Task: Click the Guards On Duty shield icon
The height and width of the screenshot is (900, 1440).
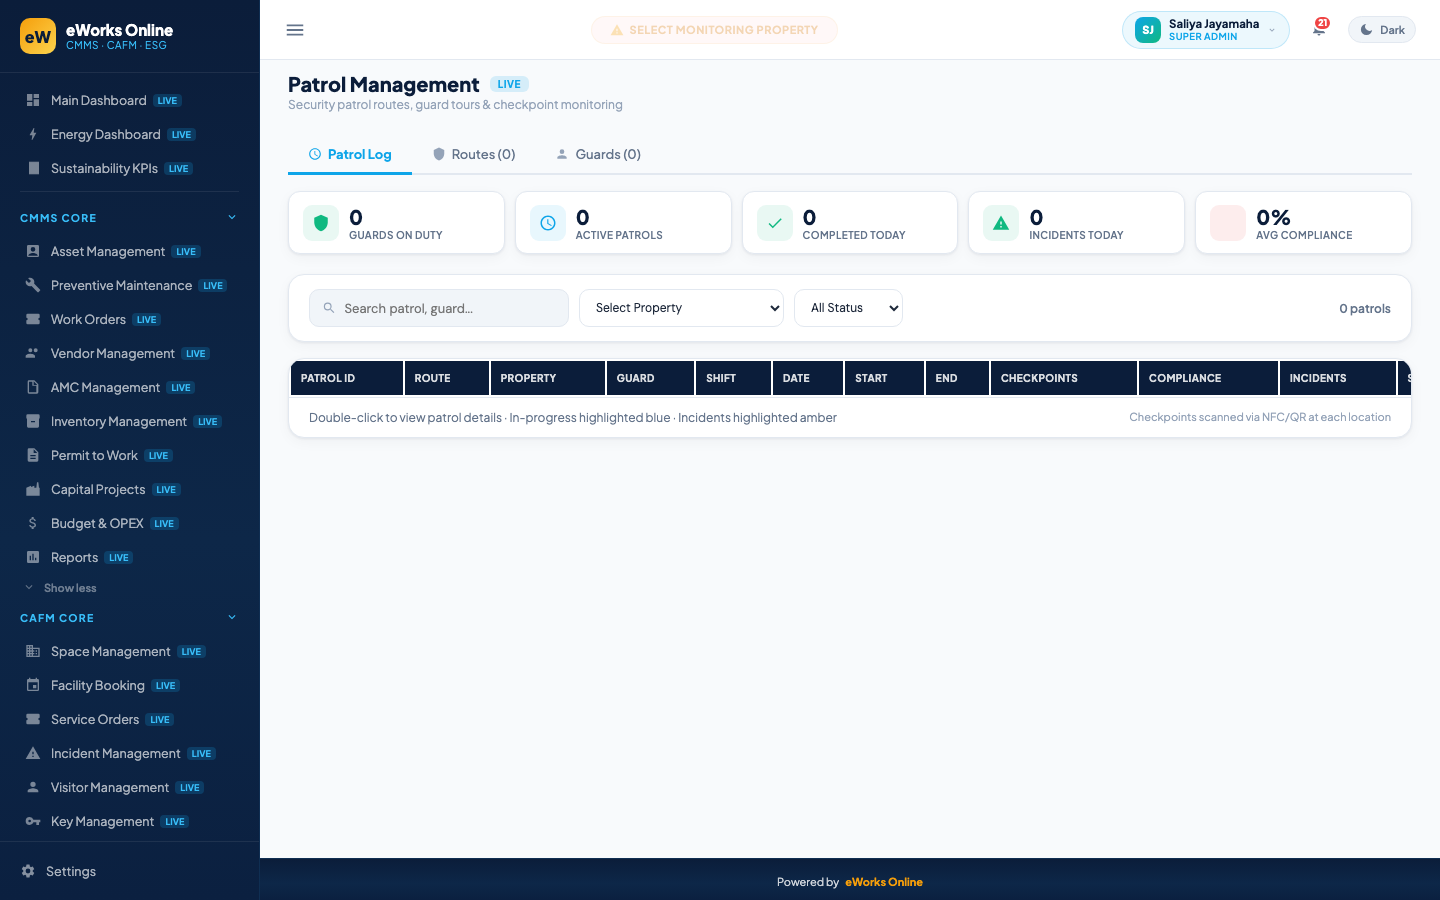Action: point(321,223)
